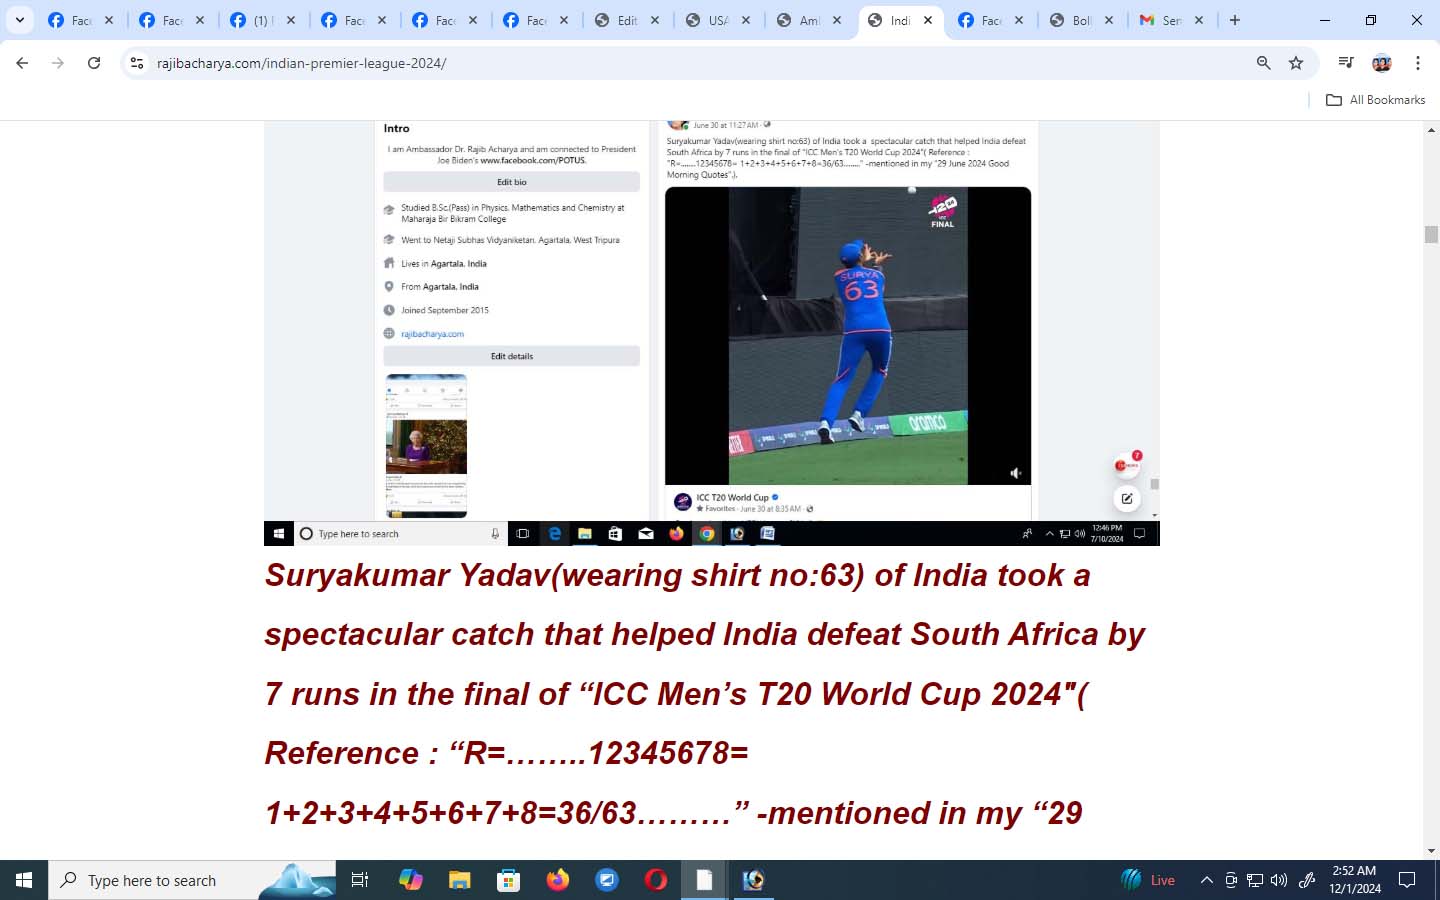This screenshot has width=1440, height=900.
Task: Show hidden system tray icons
Action: [1206, 880]
